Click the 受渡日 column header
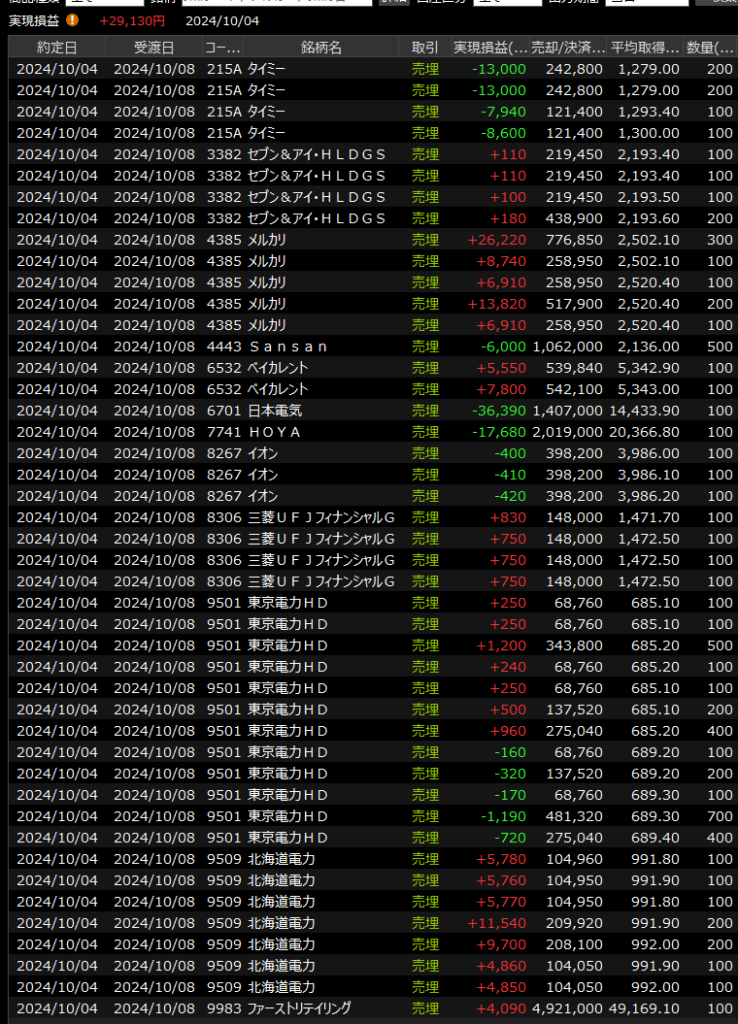The height and width of the screenshot is (1024, 738). click(x=153, y=48)
